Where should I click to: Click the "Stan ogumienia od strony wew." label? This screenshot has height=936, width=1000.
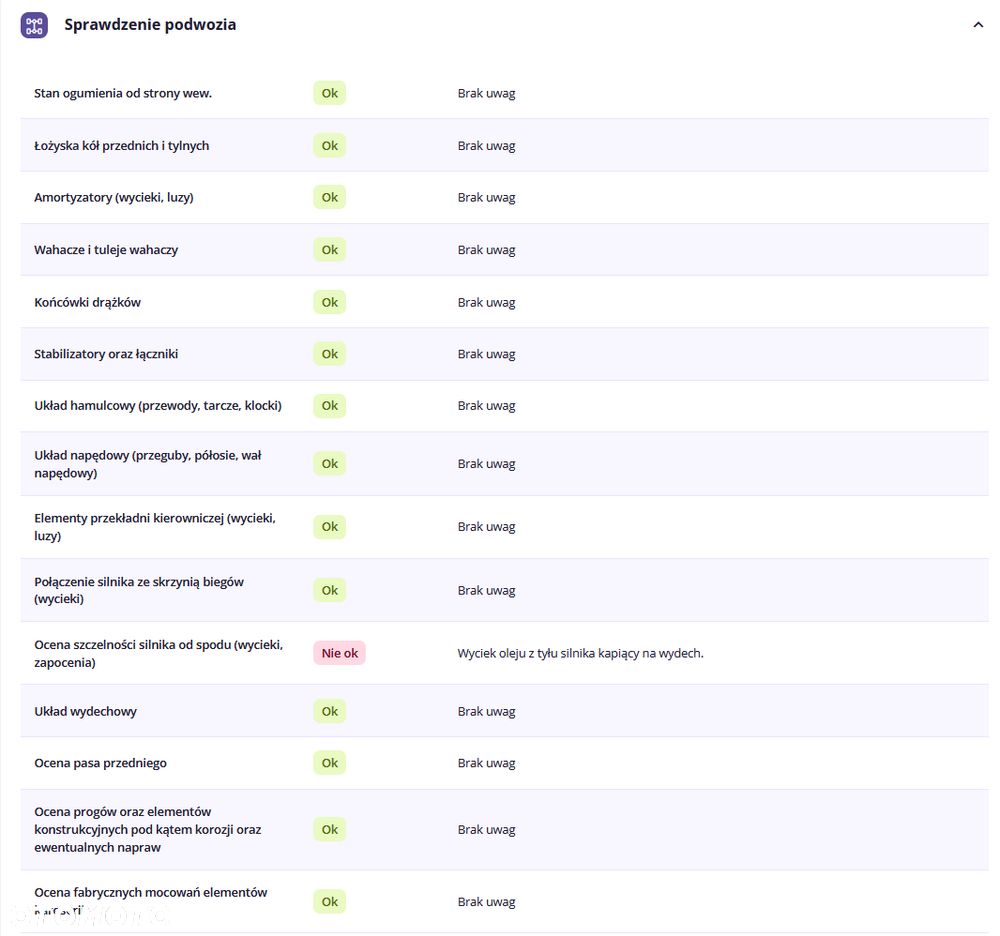123,93
